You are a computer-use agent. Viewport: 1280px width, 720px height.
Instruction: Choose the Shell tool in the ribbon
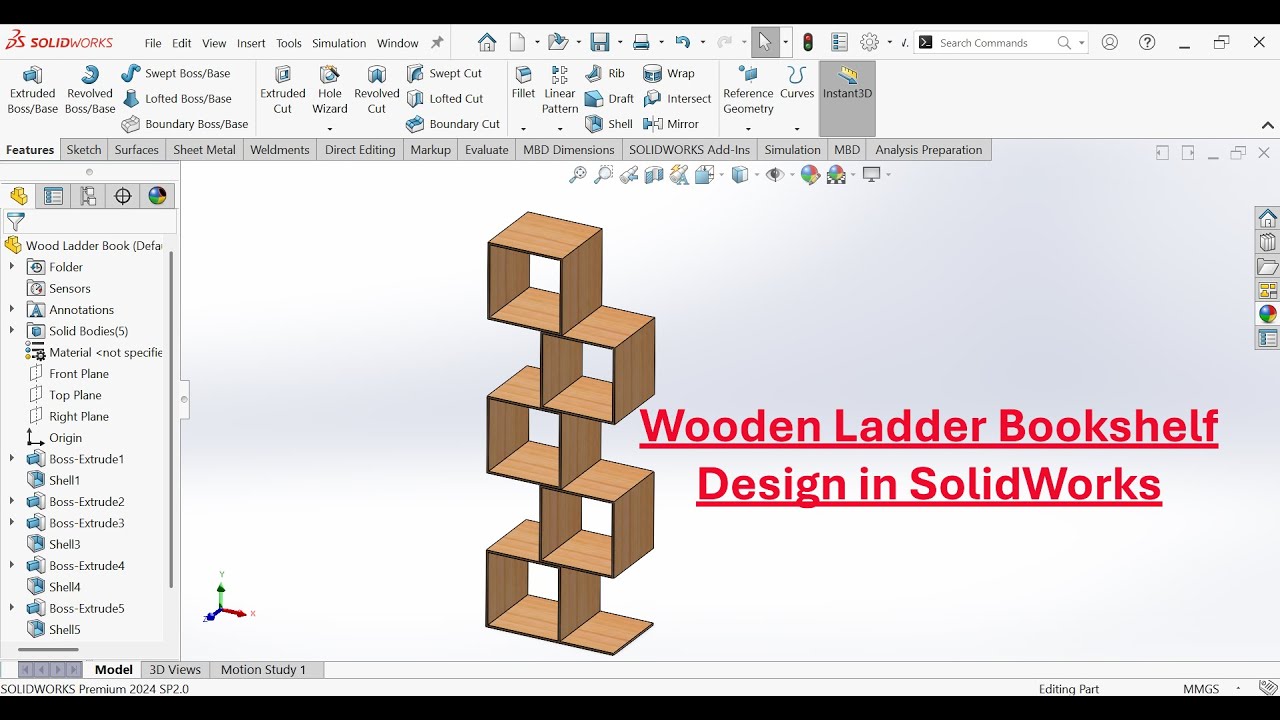[609, 124]
